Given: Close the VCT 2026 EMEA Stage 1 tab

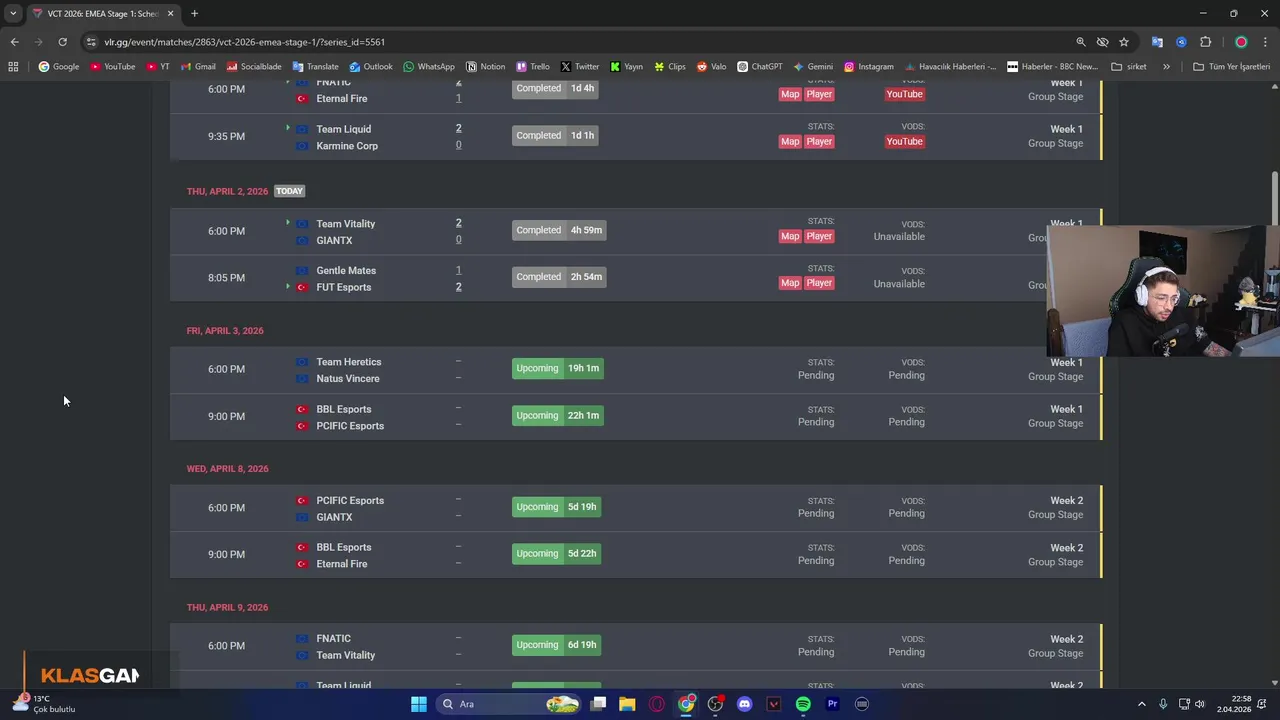Looking at the screenshot, I should tap(170, 14).
